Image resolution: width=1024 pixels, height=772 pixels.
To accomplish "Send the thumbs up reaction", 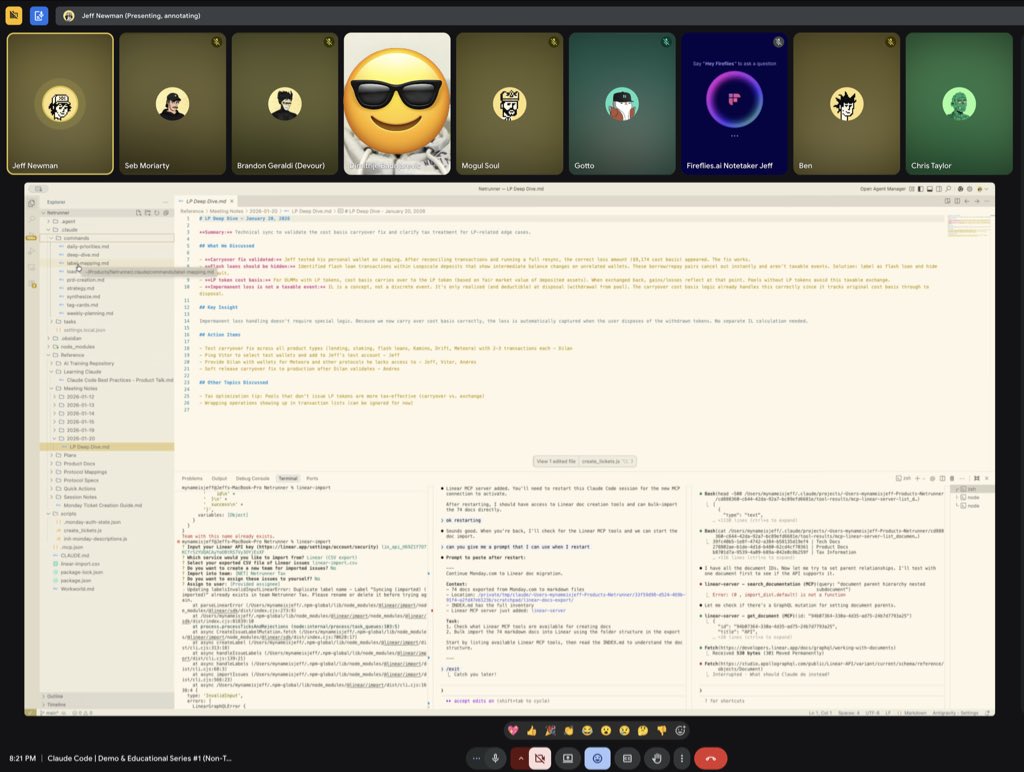I will 532,730.
